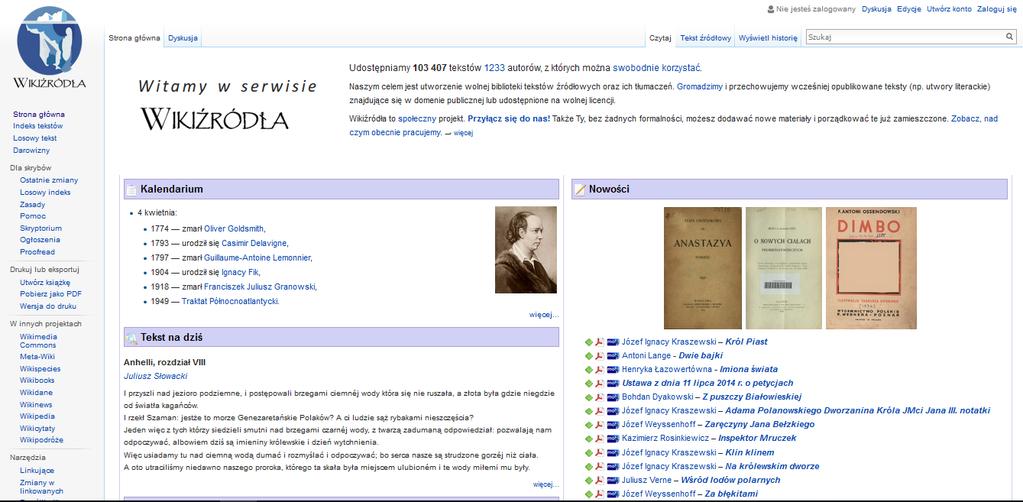Open PDF icon for Klin klinem

(x=600, y=452)
